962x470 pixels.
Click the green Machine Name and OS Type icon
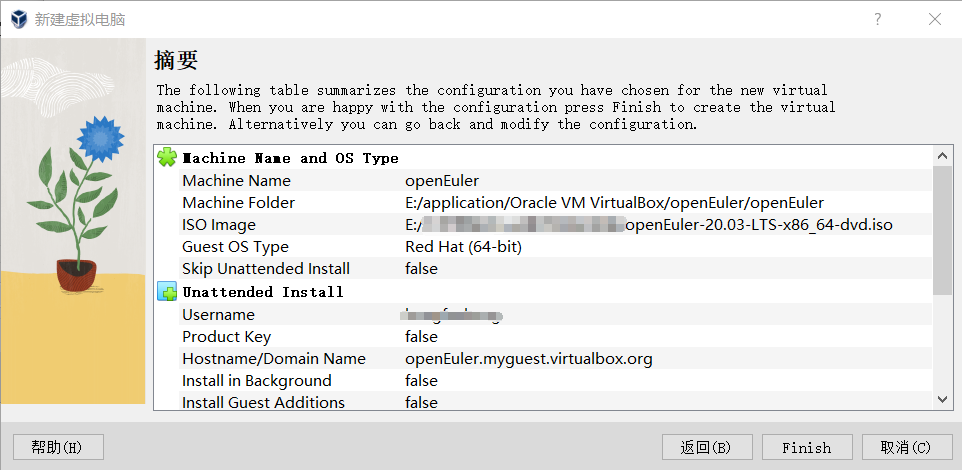167,158
